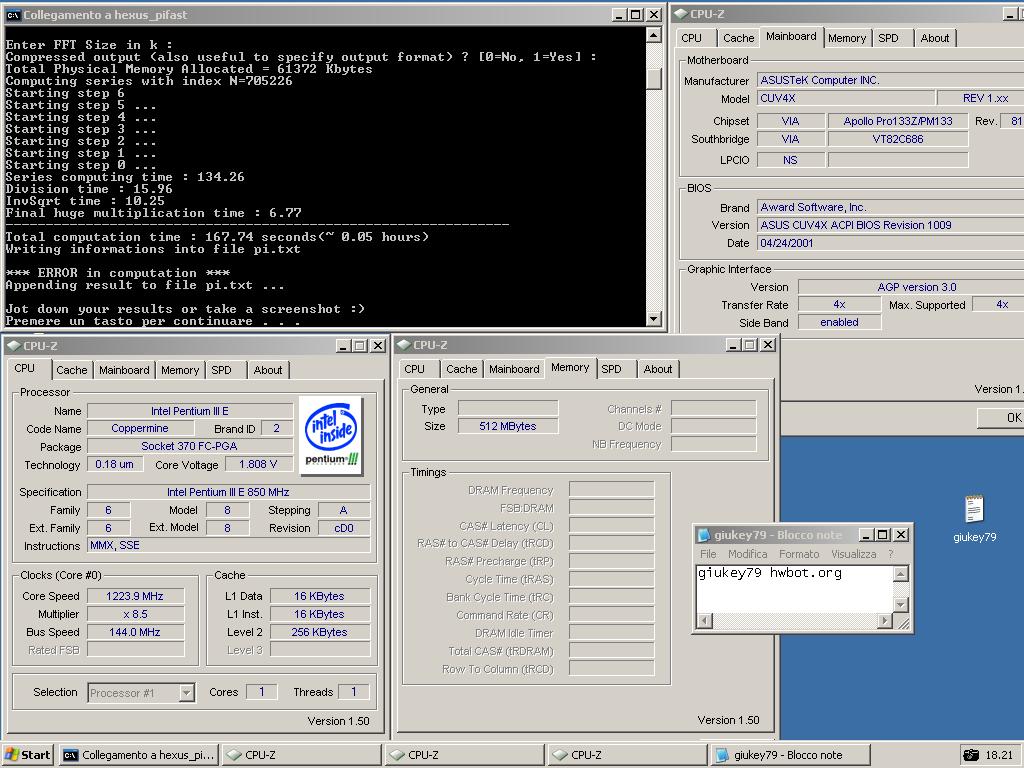Click the Intel Inside Pentium III logo
The image size is (1024, 768).
pos(331,435)
